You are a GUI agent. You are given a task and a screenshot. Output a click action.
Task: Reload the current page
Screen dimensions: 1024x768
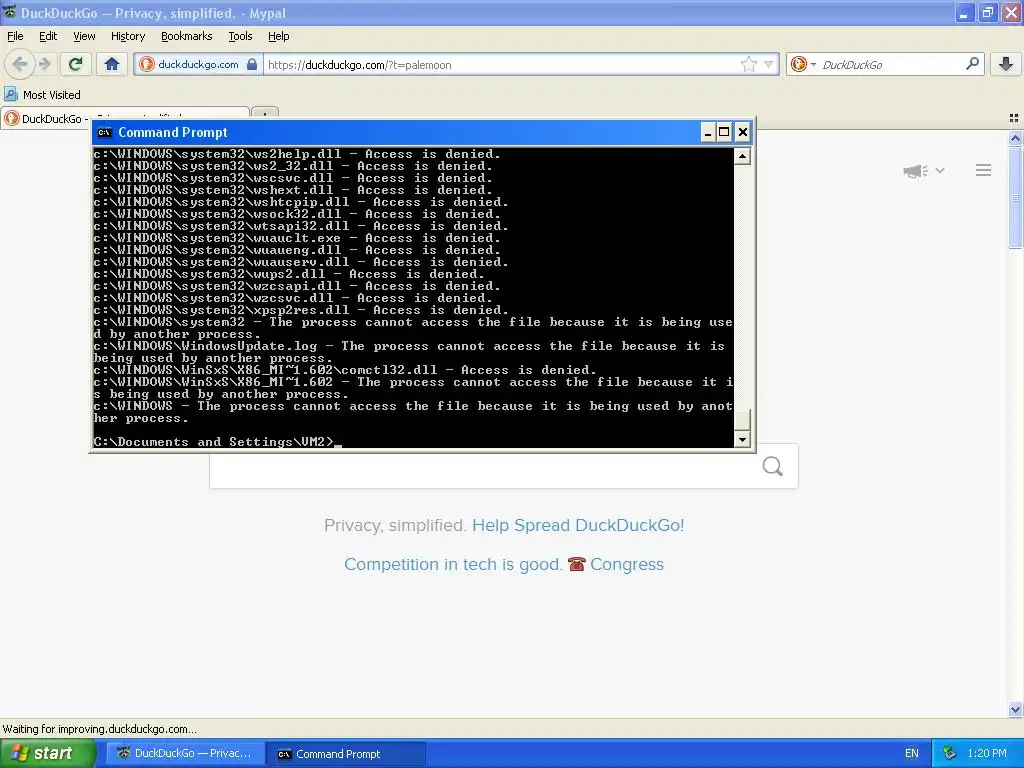coord(75,64)
